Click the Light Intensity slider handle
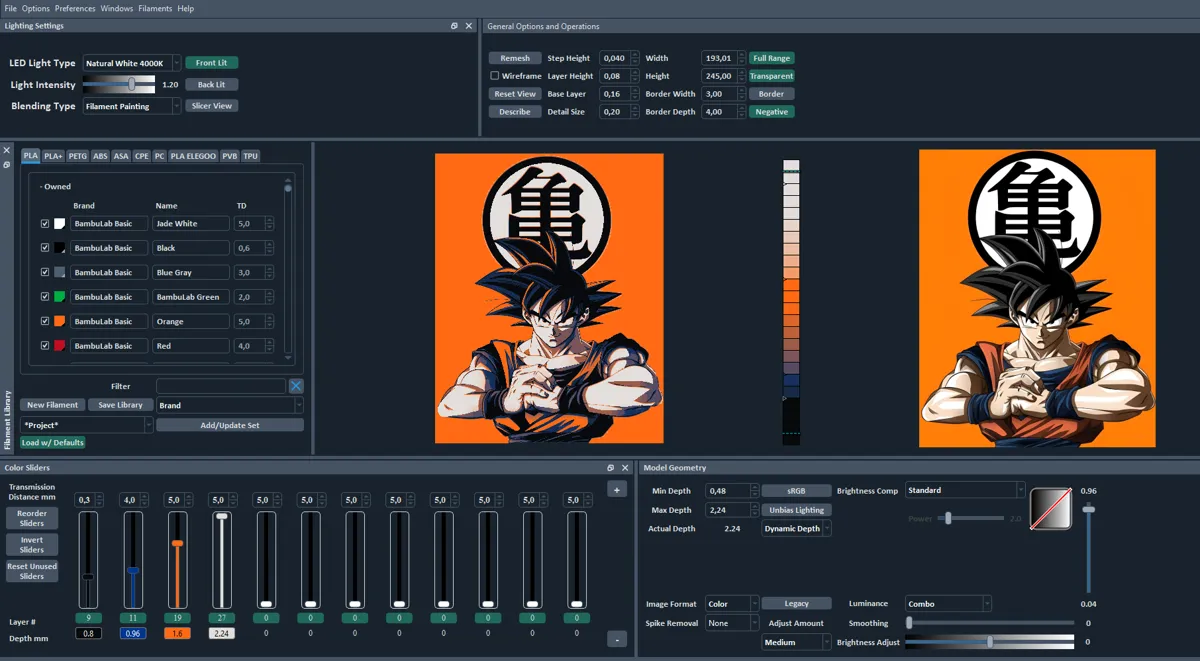This screenshot has width=1200, height=661. click(131, 85)
